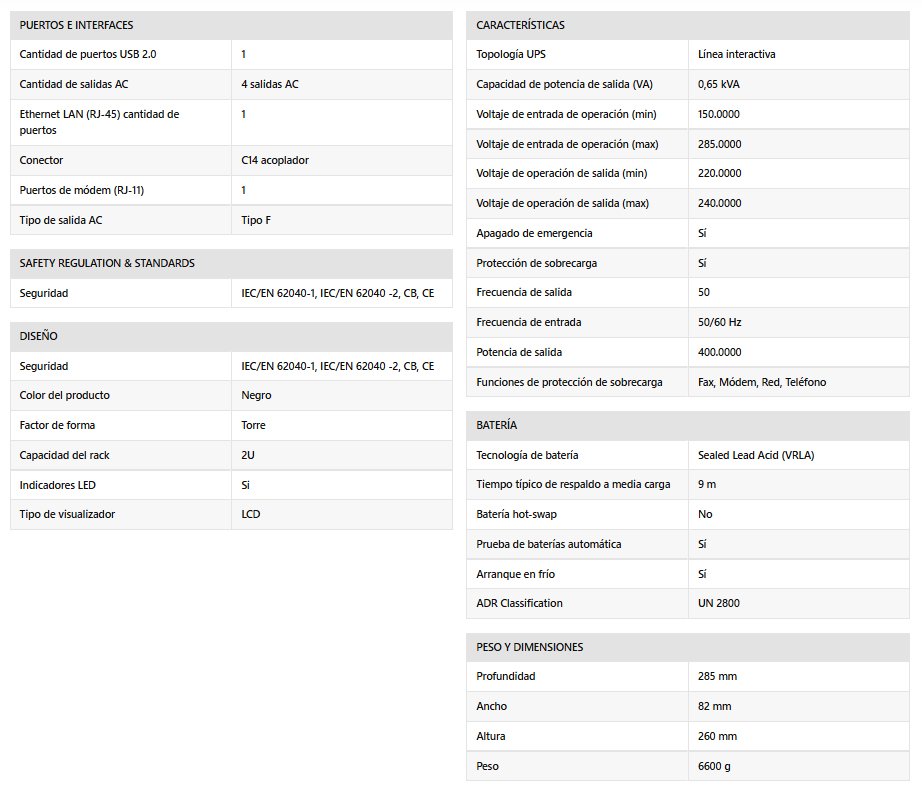Select the 'LCD' display type value
This screenshot has height=788, width=922.
coord(251,514)
